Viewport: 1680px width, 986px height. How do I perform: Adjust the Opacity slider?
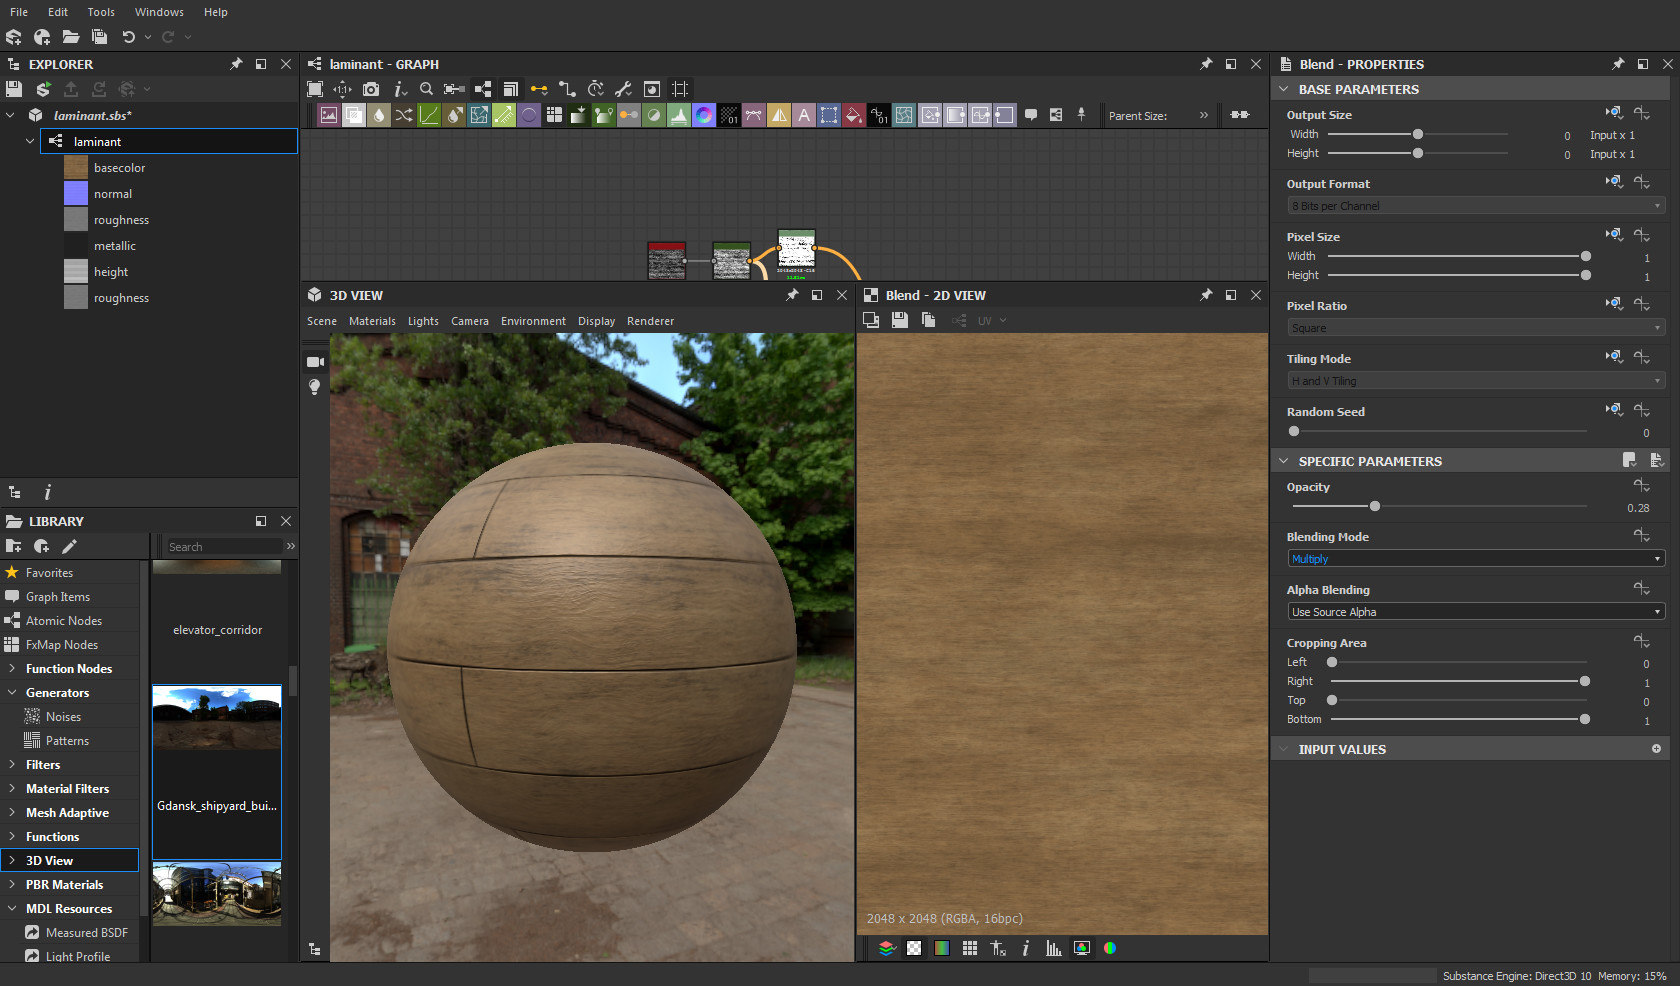(x=1374, y=506)
